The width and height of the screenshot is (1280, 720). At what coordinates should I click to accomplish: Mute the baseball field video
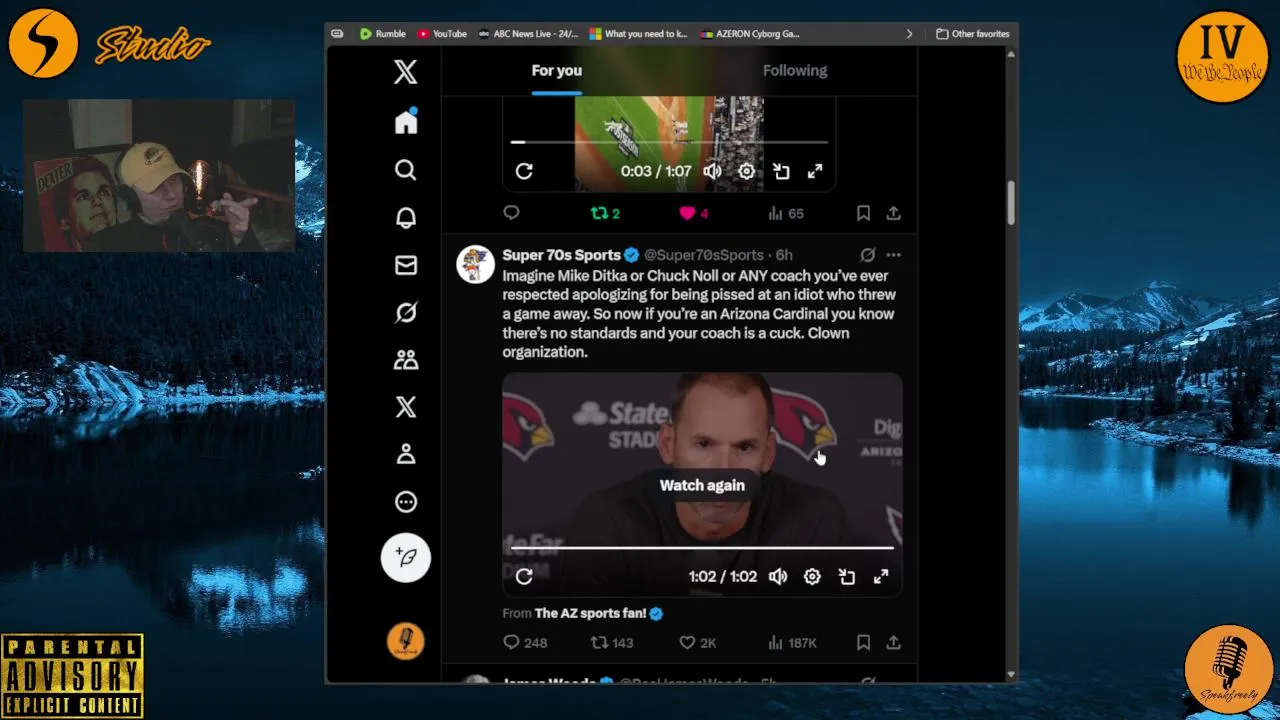tap(712, 171)
